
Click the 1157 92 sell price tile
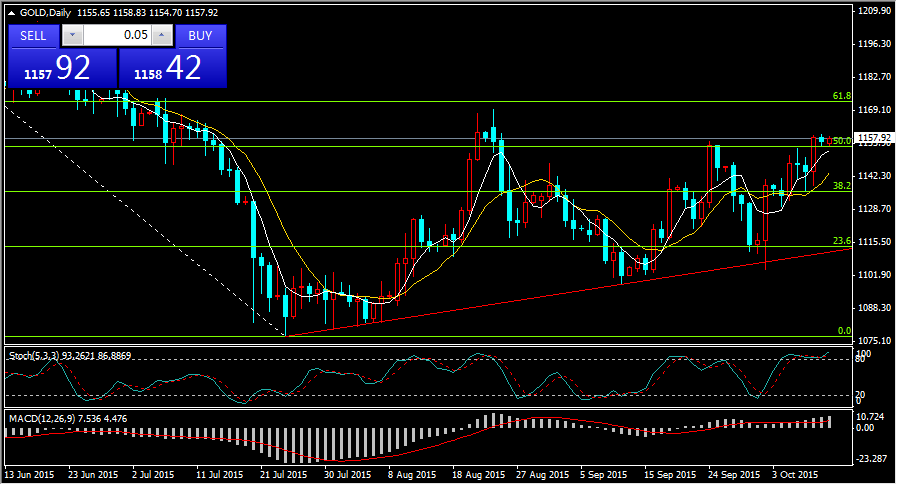61,68
